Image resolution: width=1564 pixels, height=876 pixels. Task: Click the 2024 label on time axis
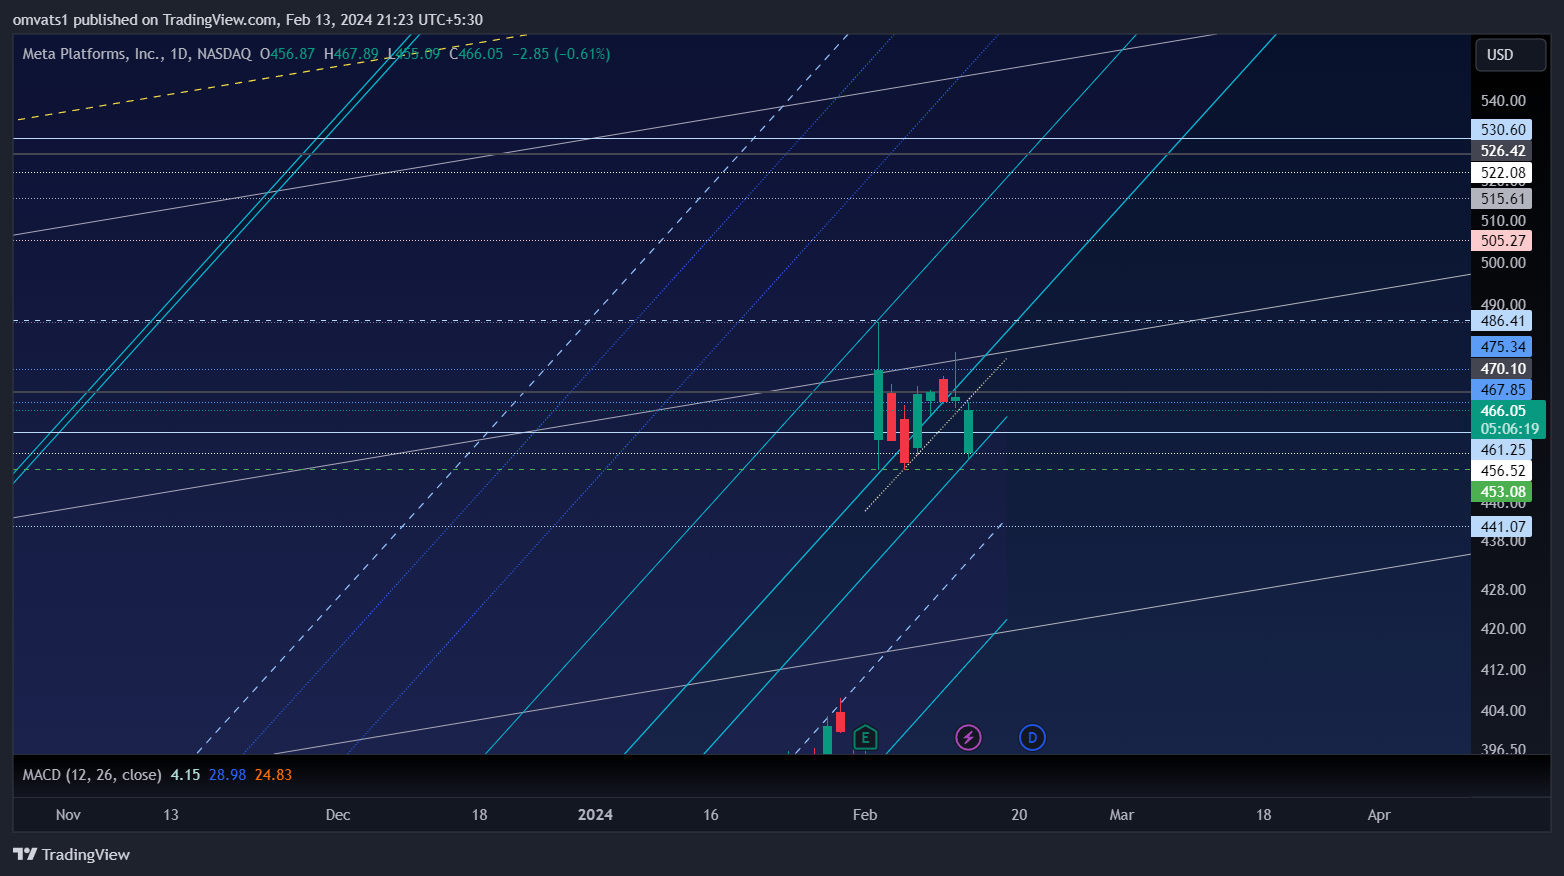point(595,815)
